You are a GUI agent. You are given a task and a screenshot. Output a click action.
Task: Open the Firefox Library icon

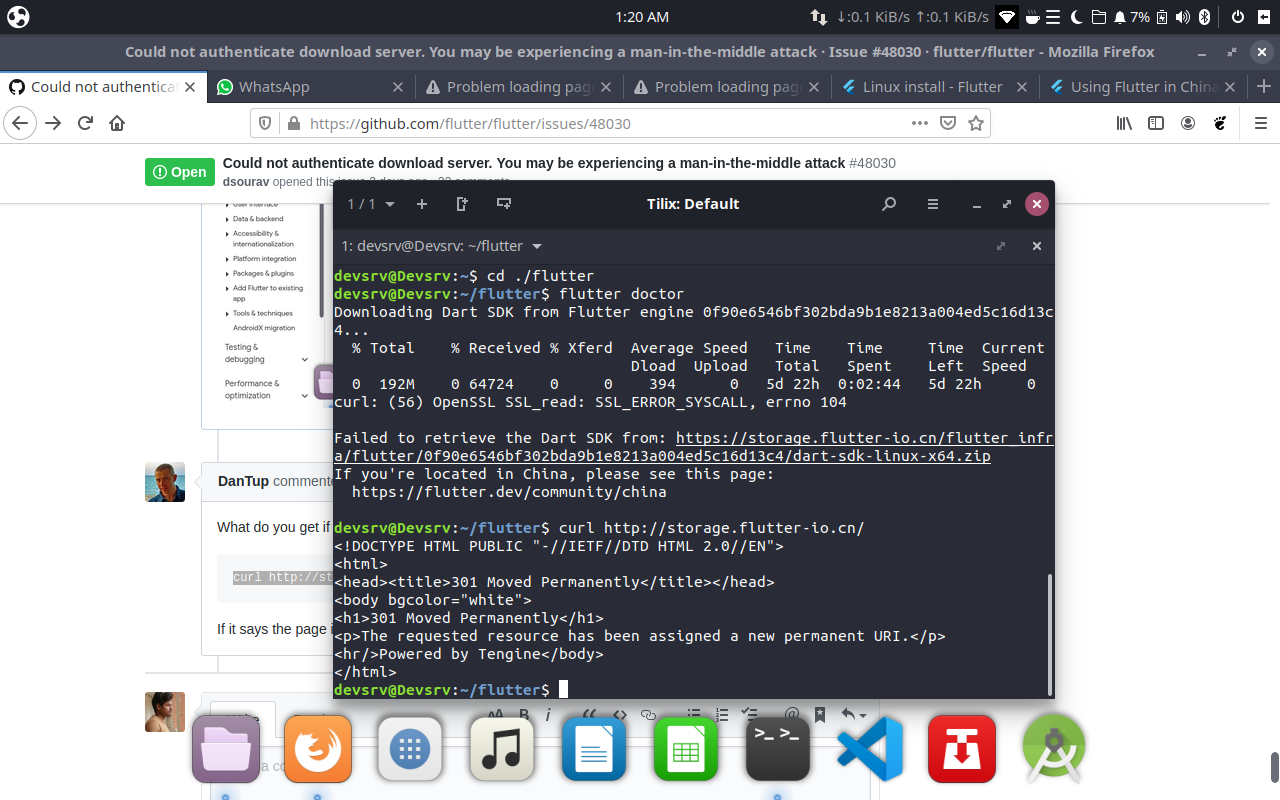click(1124, 123)
